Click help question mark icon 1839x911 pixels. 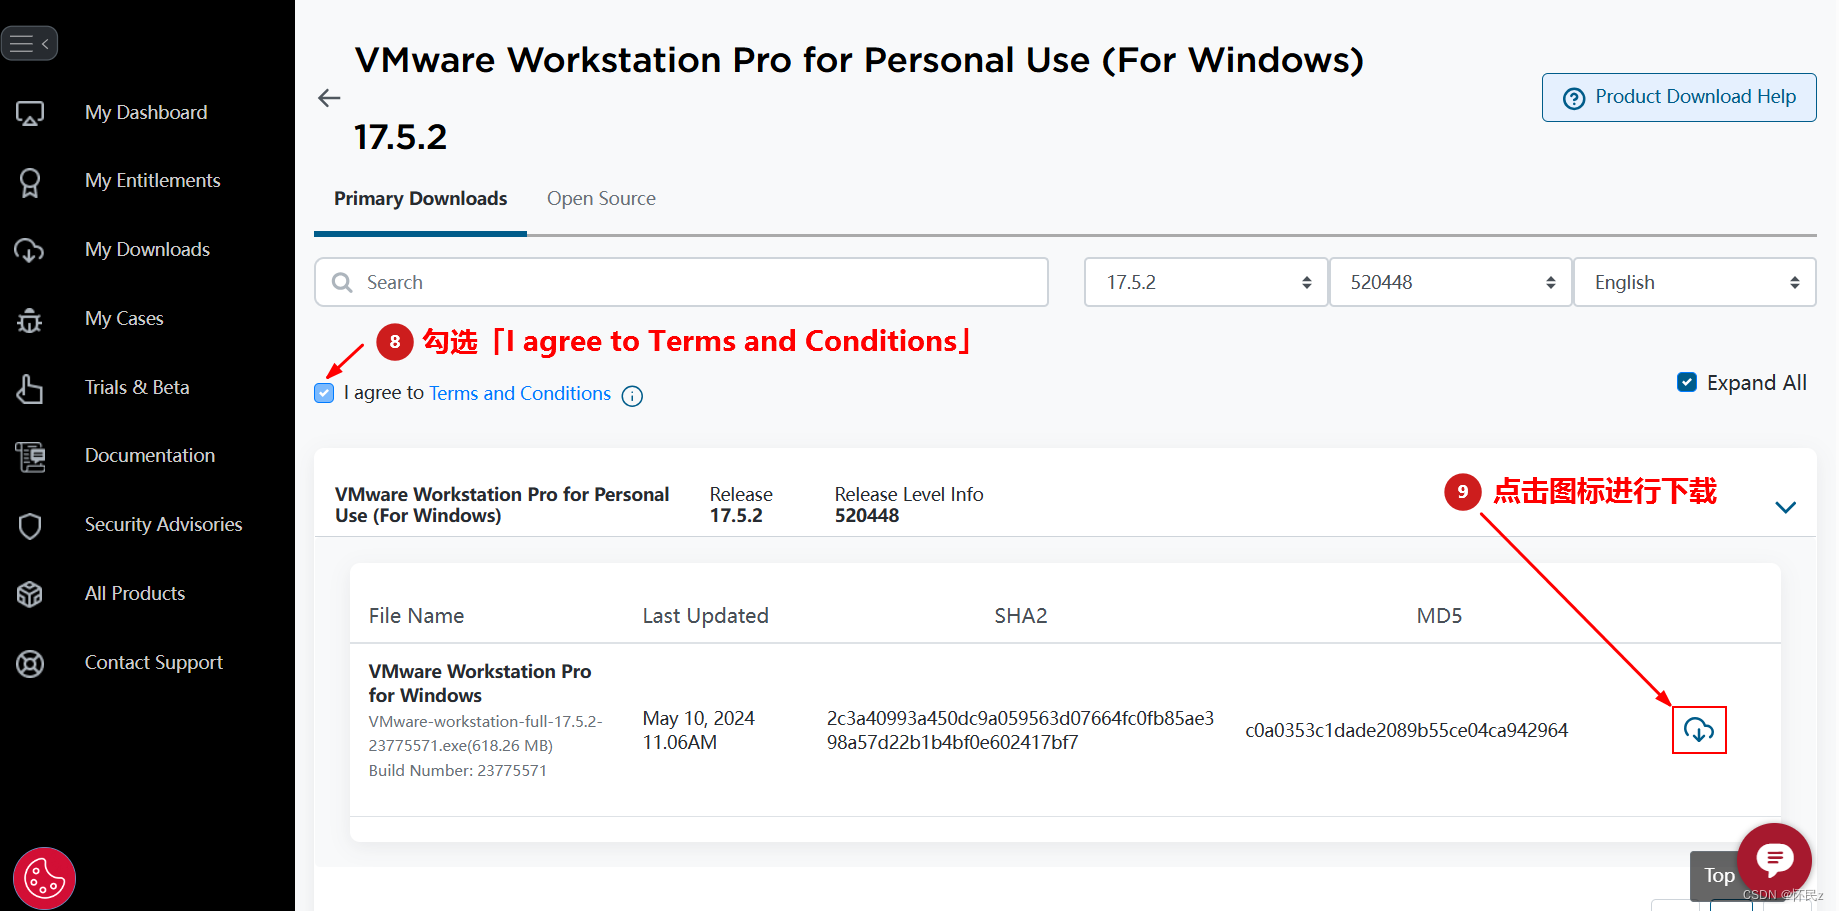coord(1574,98)
